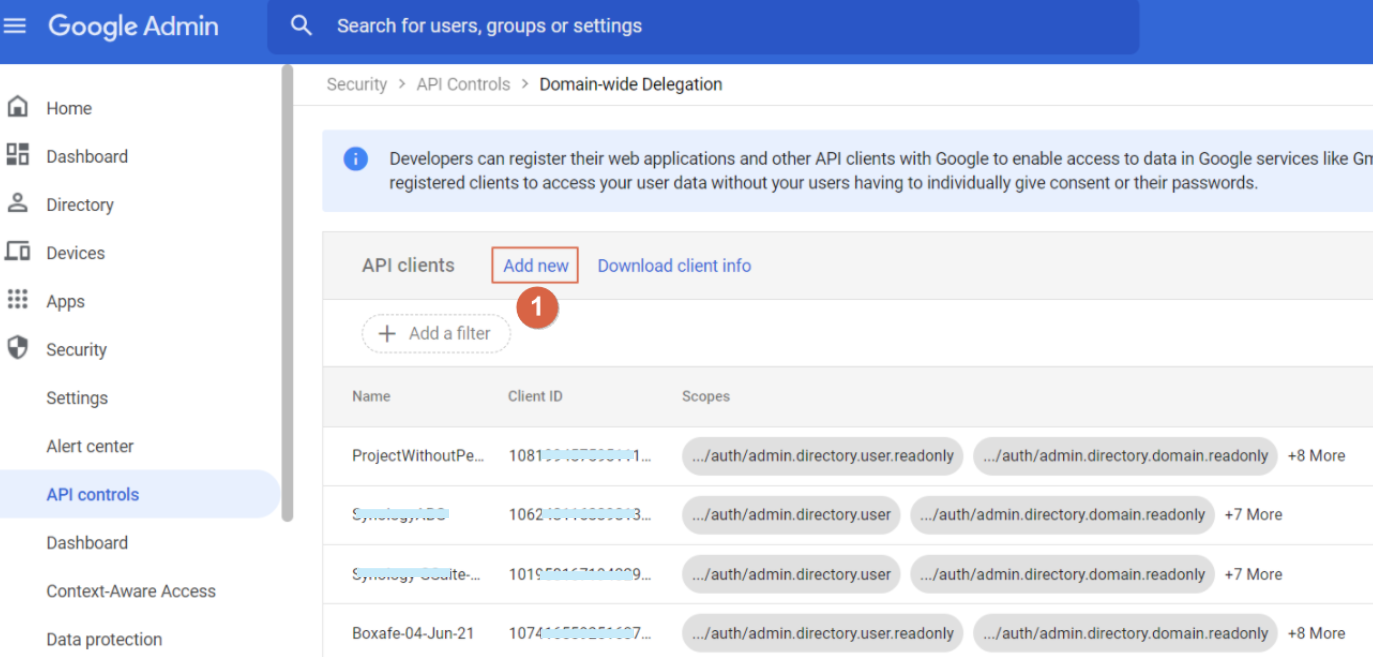Image resolution: width=1373 pixels, height=657 pixels.
Task: Click the Apps grid icon
Action: [17, 300]
